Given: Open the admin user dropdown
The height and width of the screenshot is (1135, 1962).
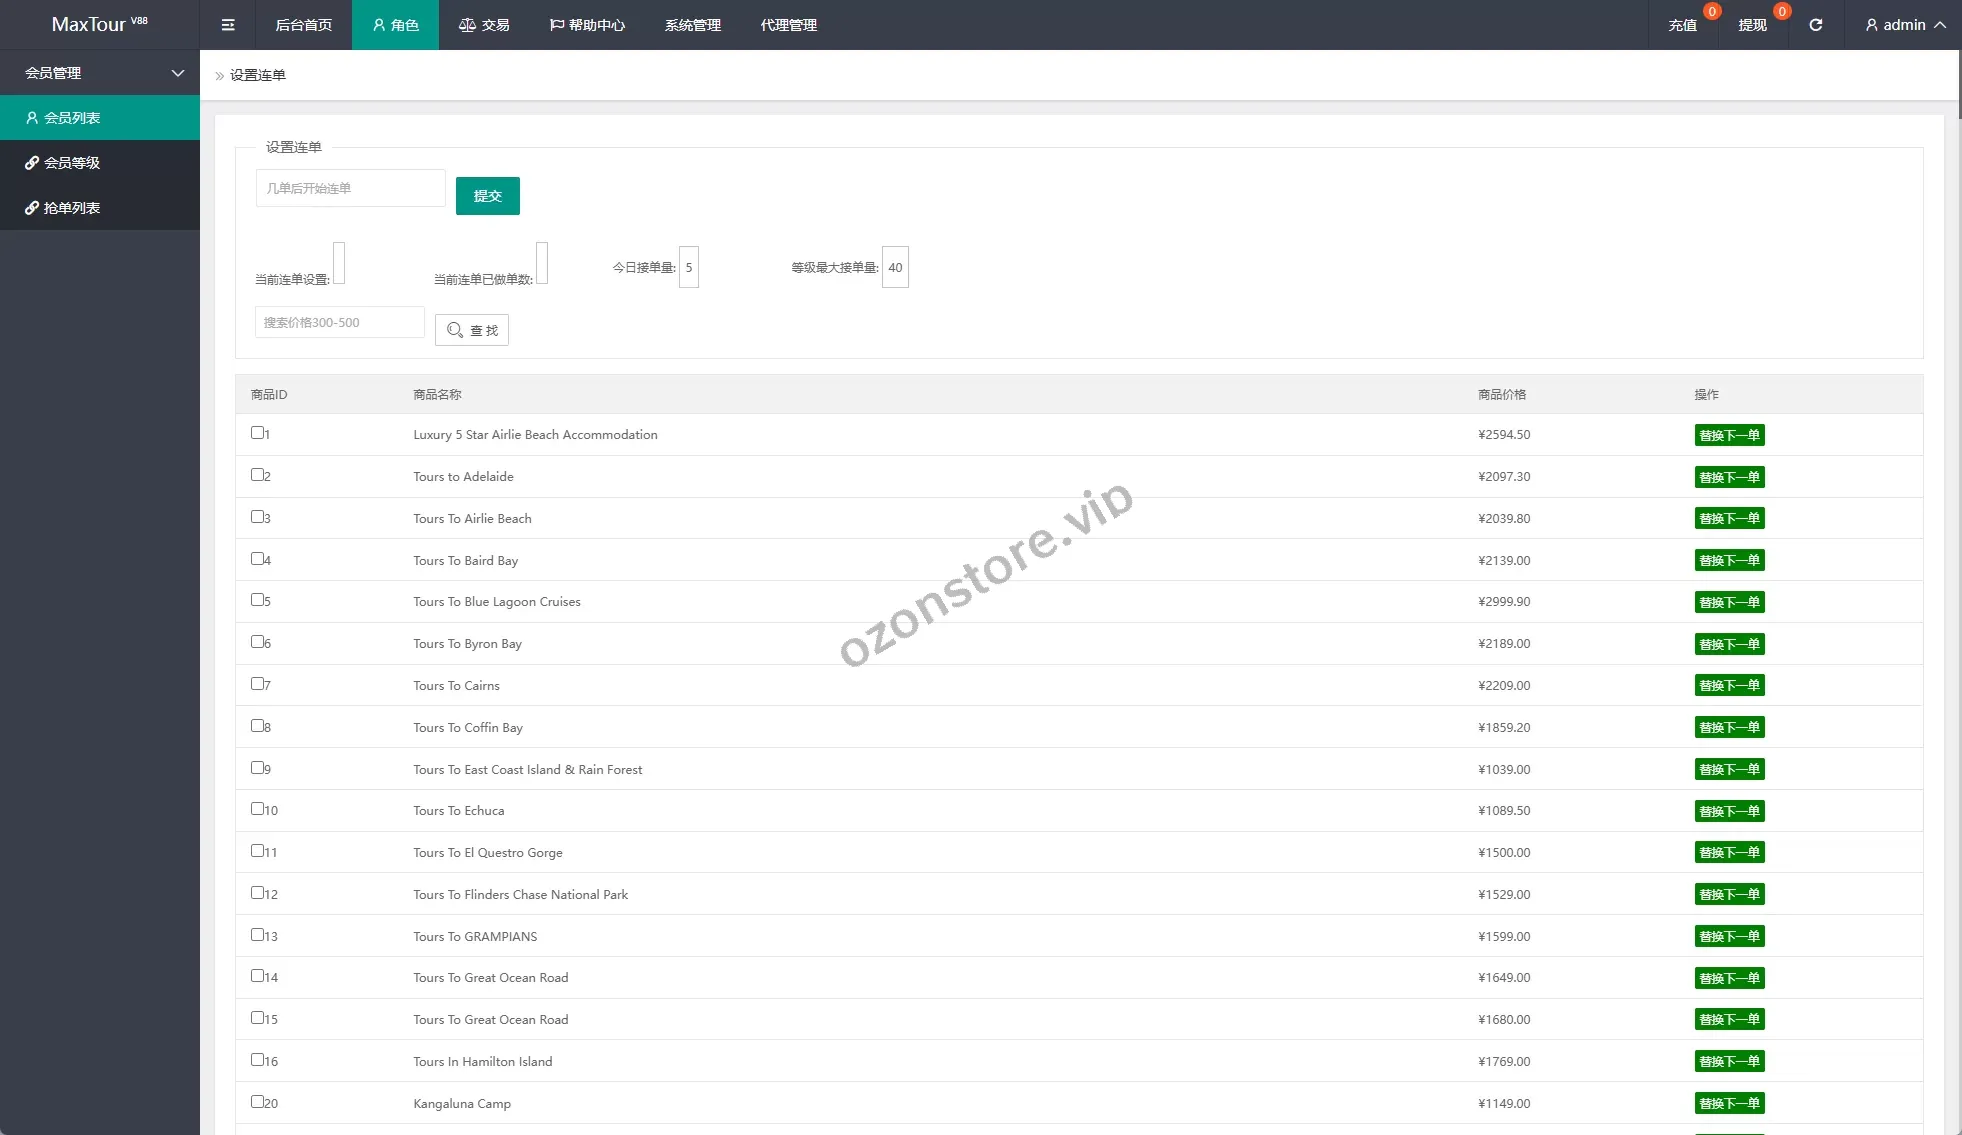Looking at the screenshot, I should 1904,25.
